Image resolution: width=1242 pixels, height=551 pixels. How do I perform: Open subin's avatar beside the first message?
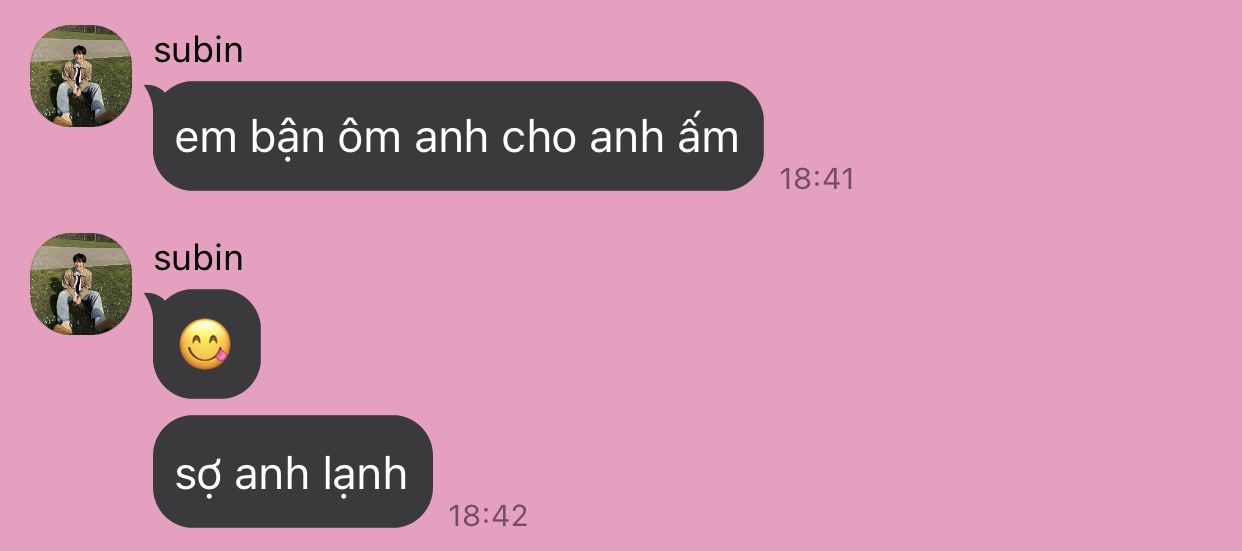(x=81, y=76)
